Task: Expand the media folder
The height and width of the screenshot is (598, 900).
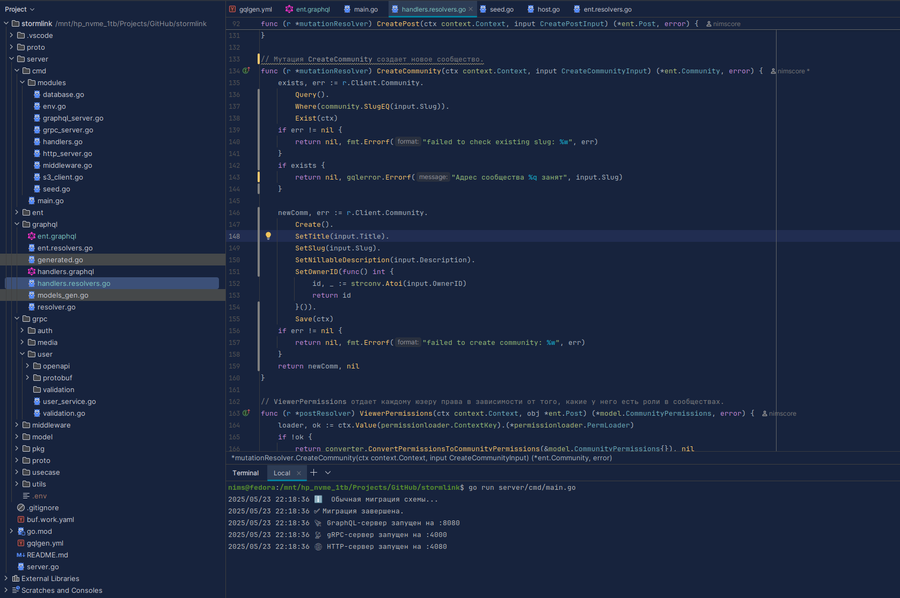Action: (x=22, y=342)
